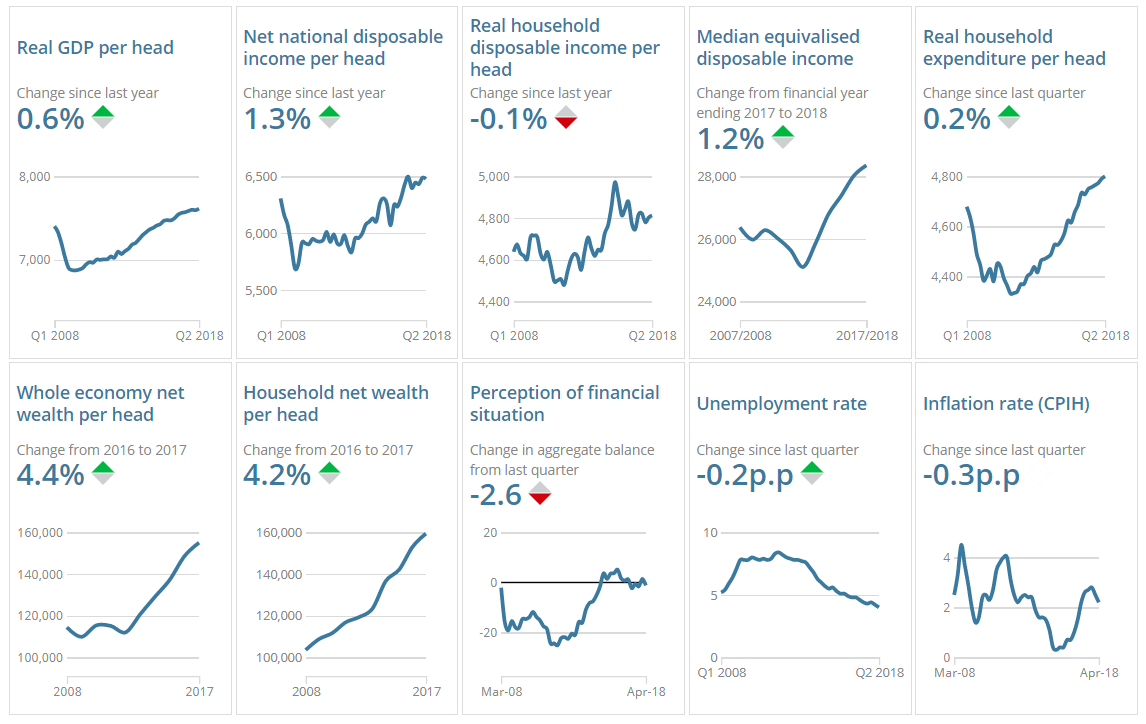Select the green arrow indicator next to 1.2%
The image size is (1146, 724).
(x=782, y=132)
